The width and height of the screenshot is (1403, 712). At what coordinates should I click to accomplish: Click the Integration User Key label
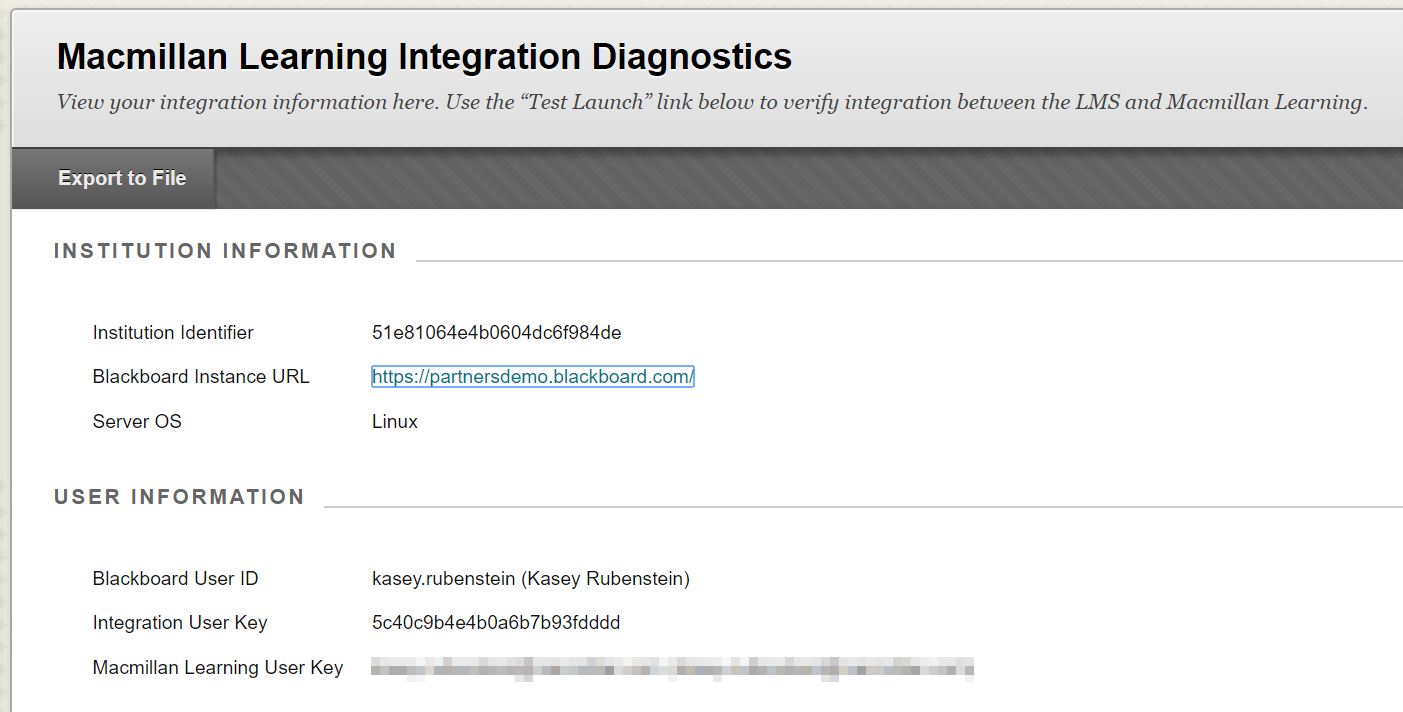coord(180,623)
